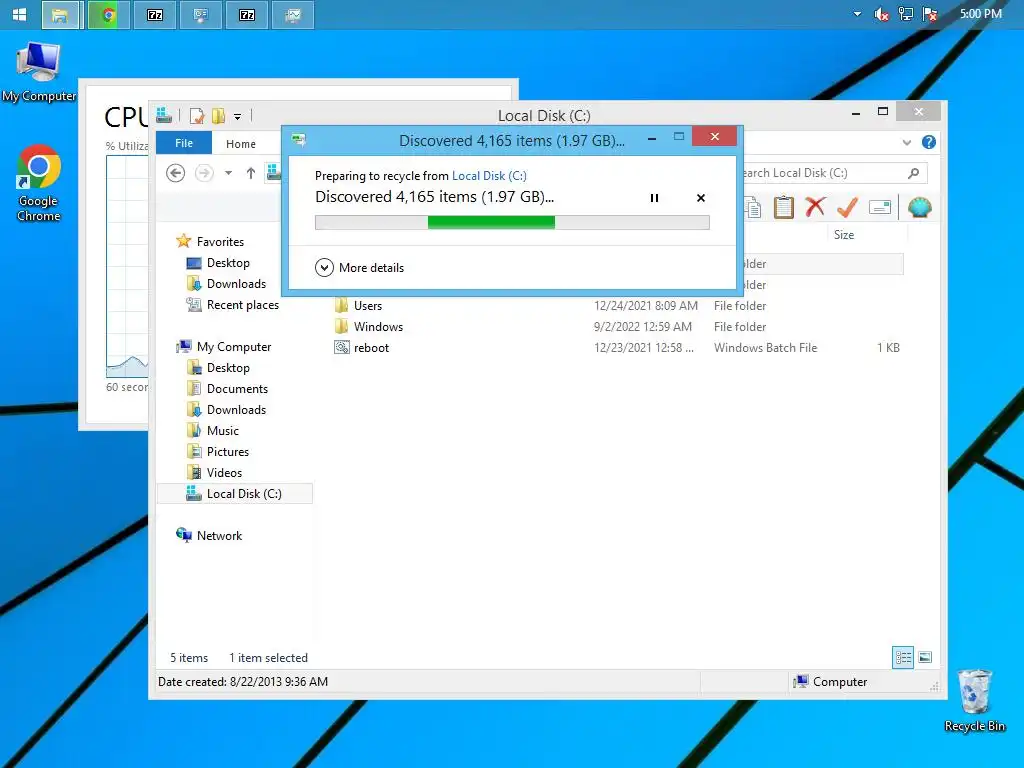The image size is (1024, 768).
Task: Sort by the Size column header
Action: (844, 234)
